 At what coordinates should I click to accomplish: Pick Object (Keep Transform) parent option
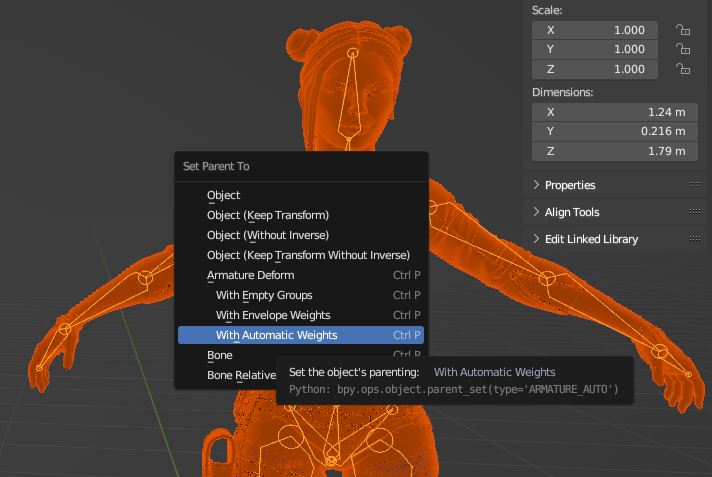pyautogui.click(x=267, y=215)
